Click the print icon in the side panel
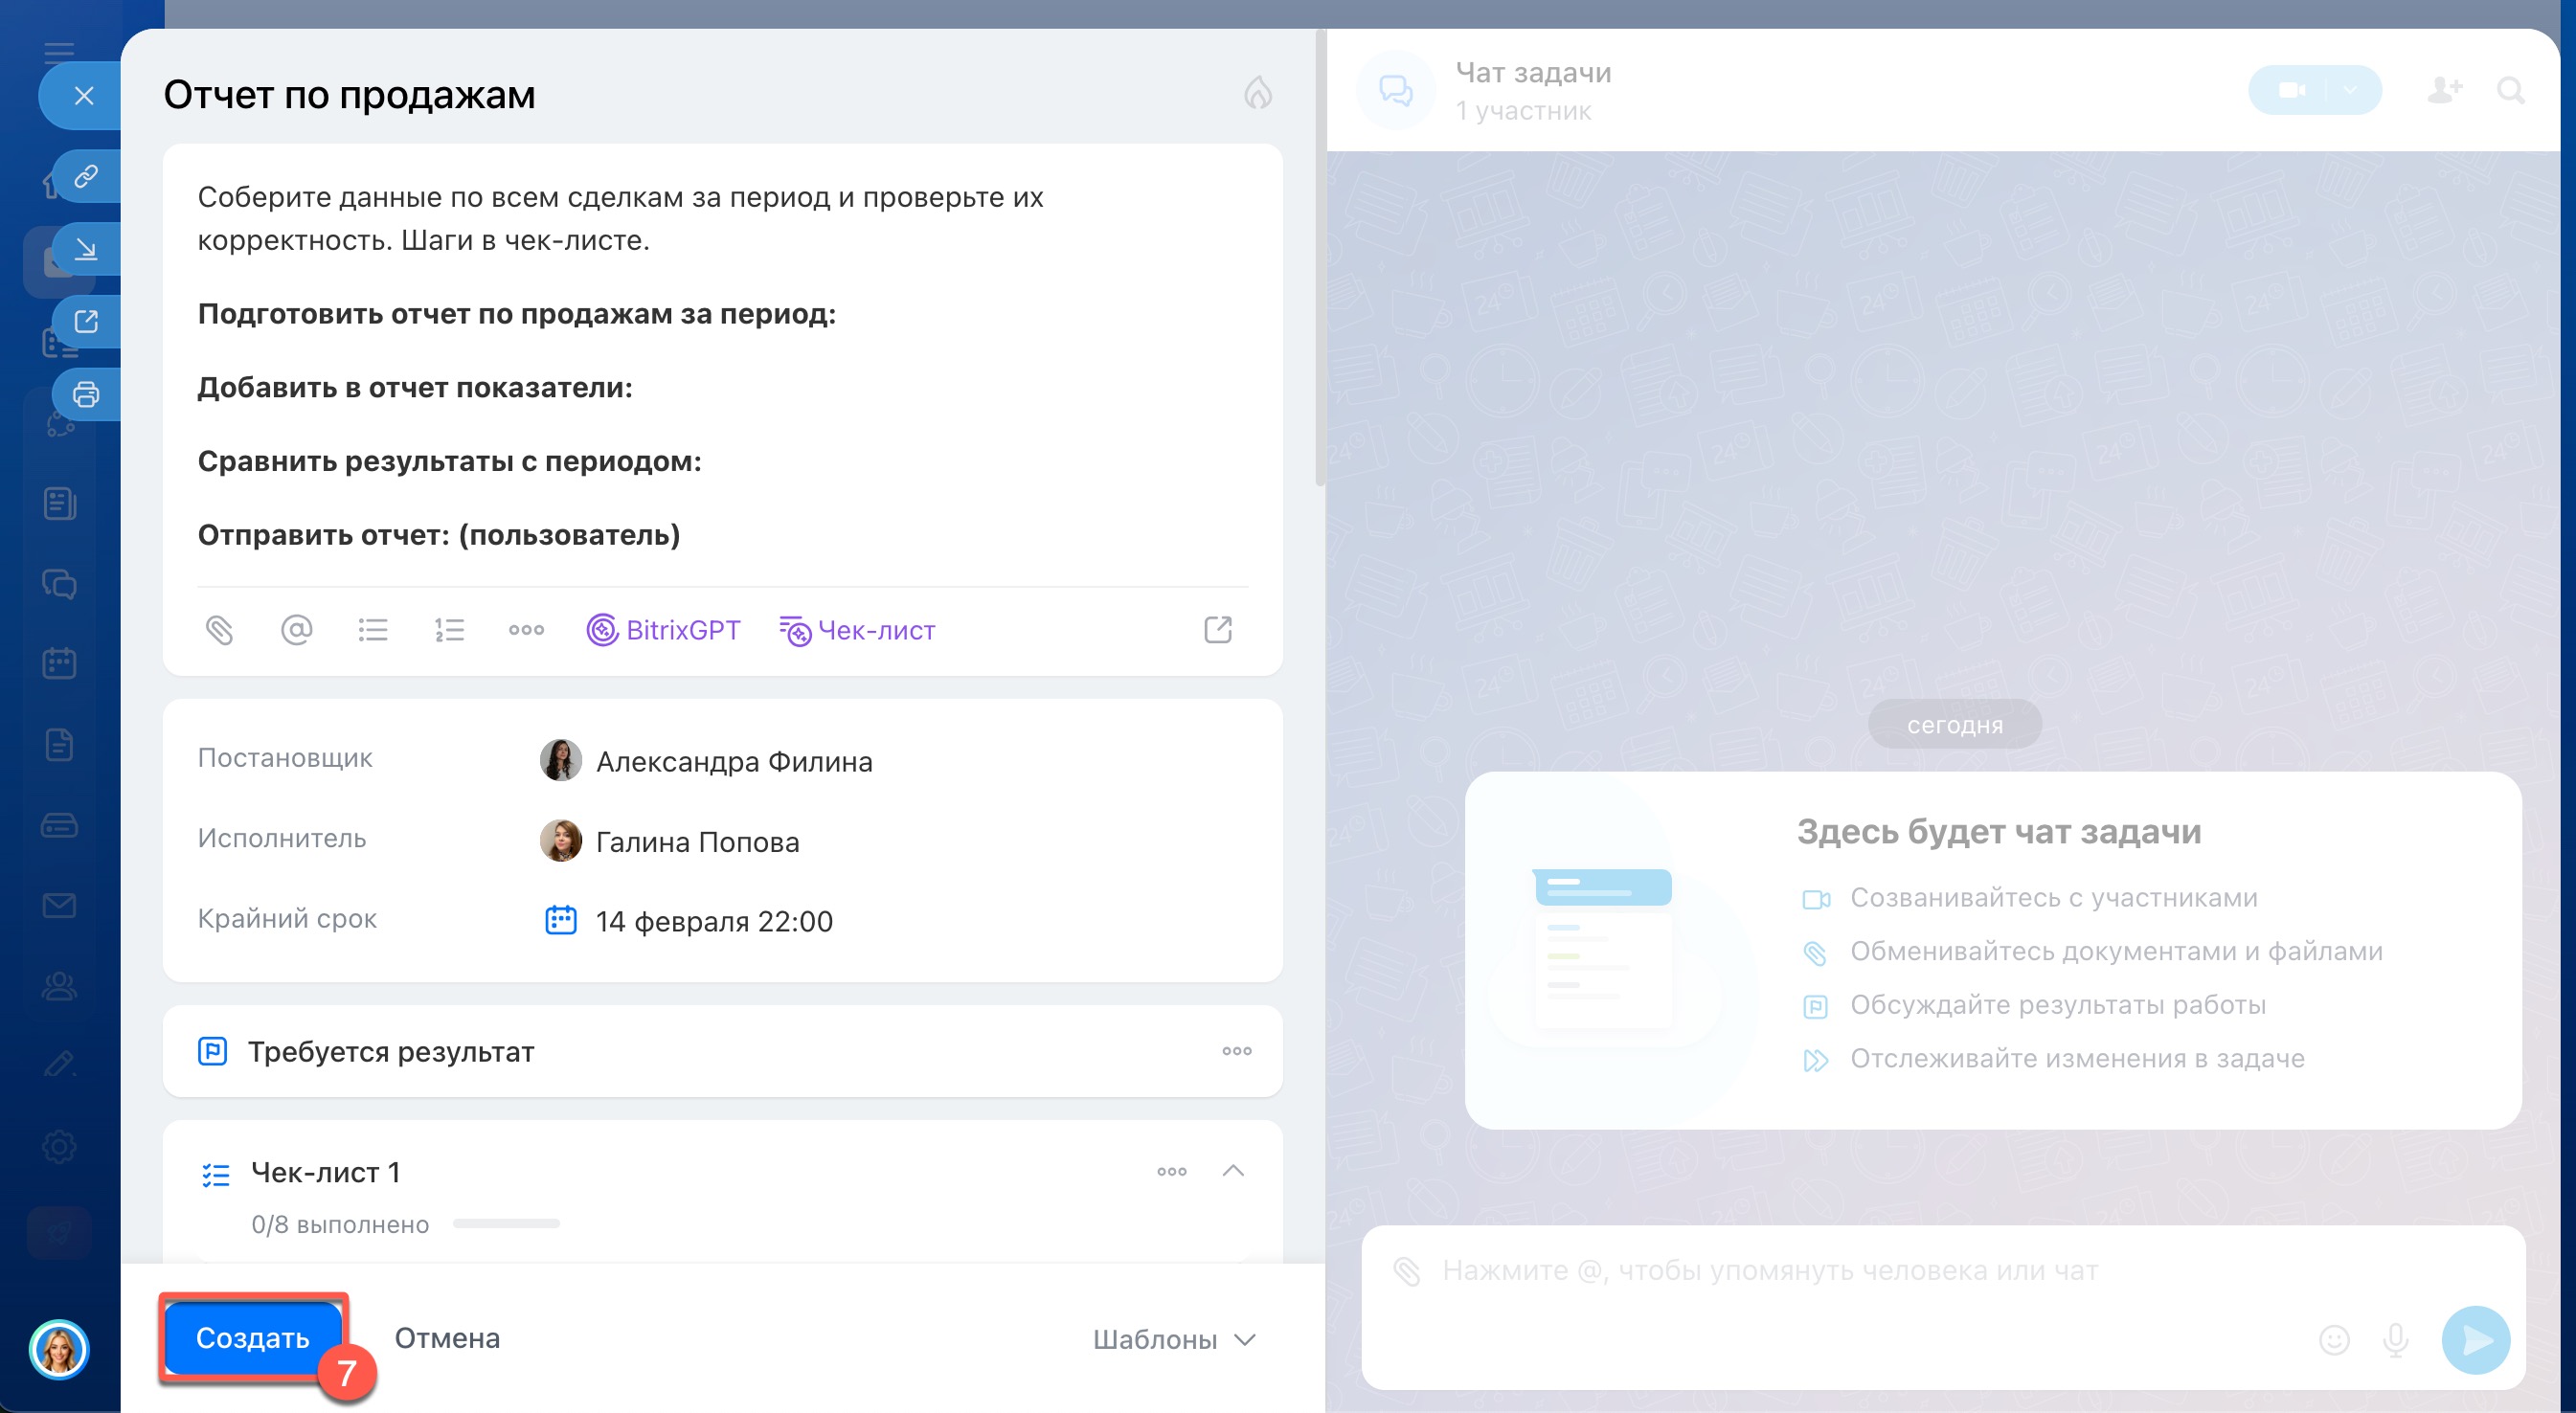 coord(86,395)
